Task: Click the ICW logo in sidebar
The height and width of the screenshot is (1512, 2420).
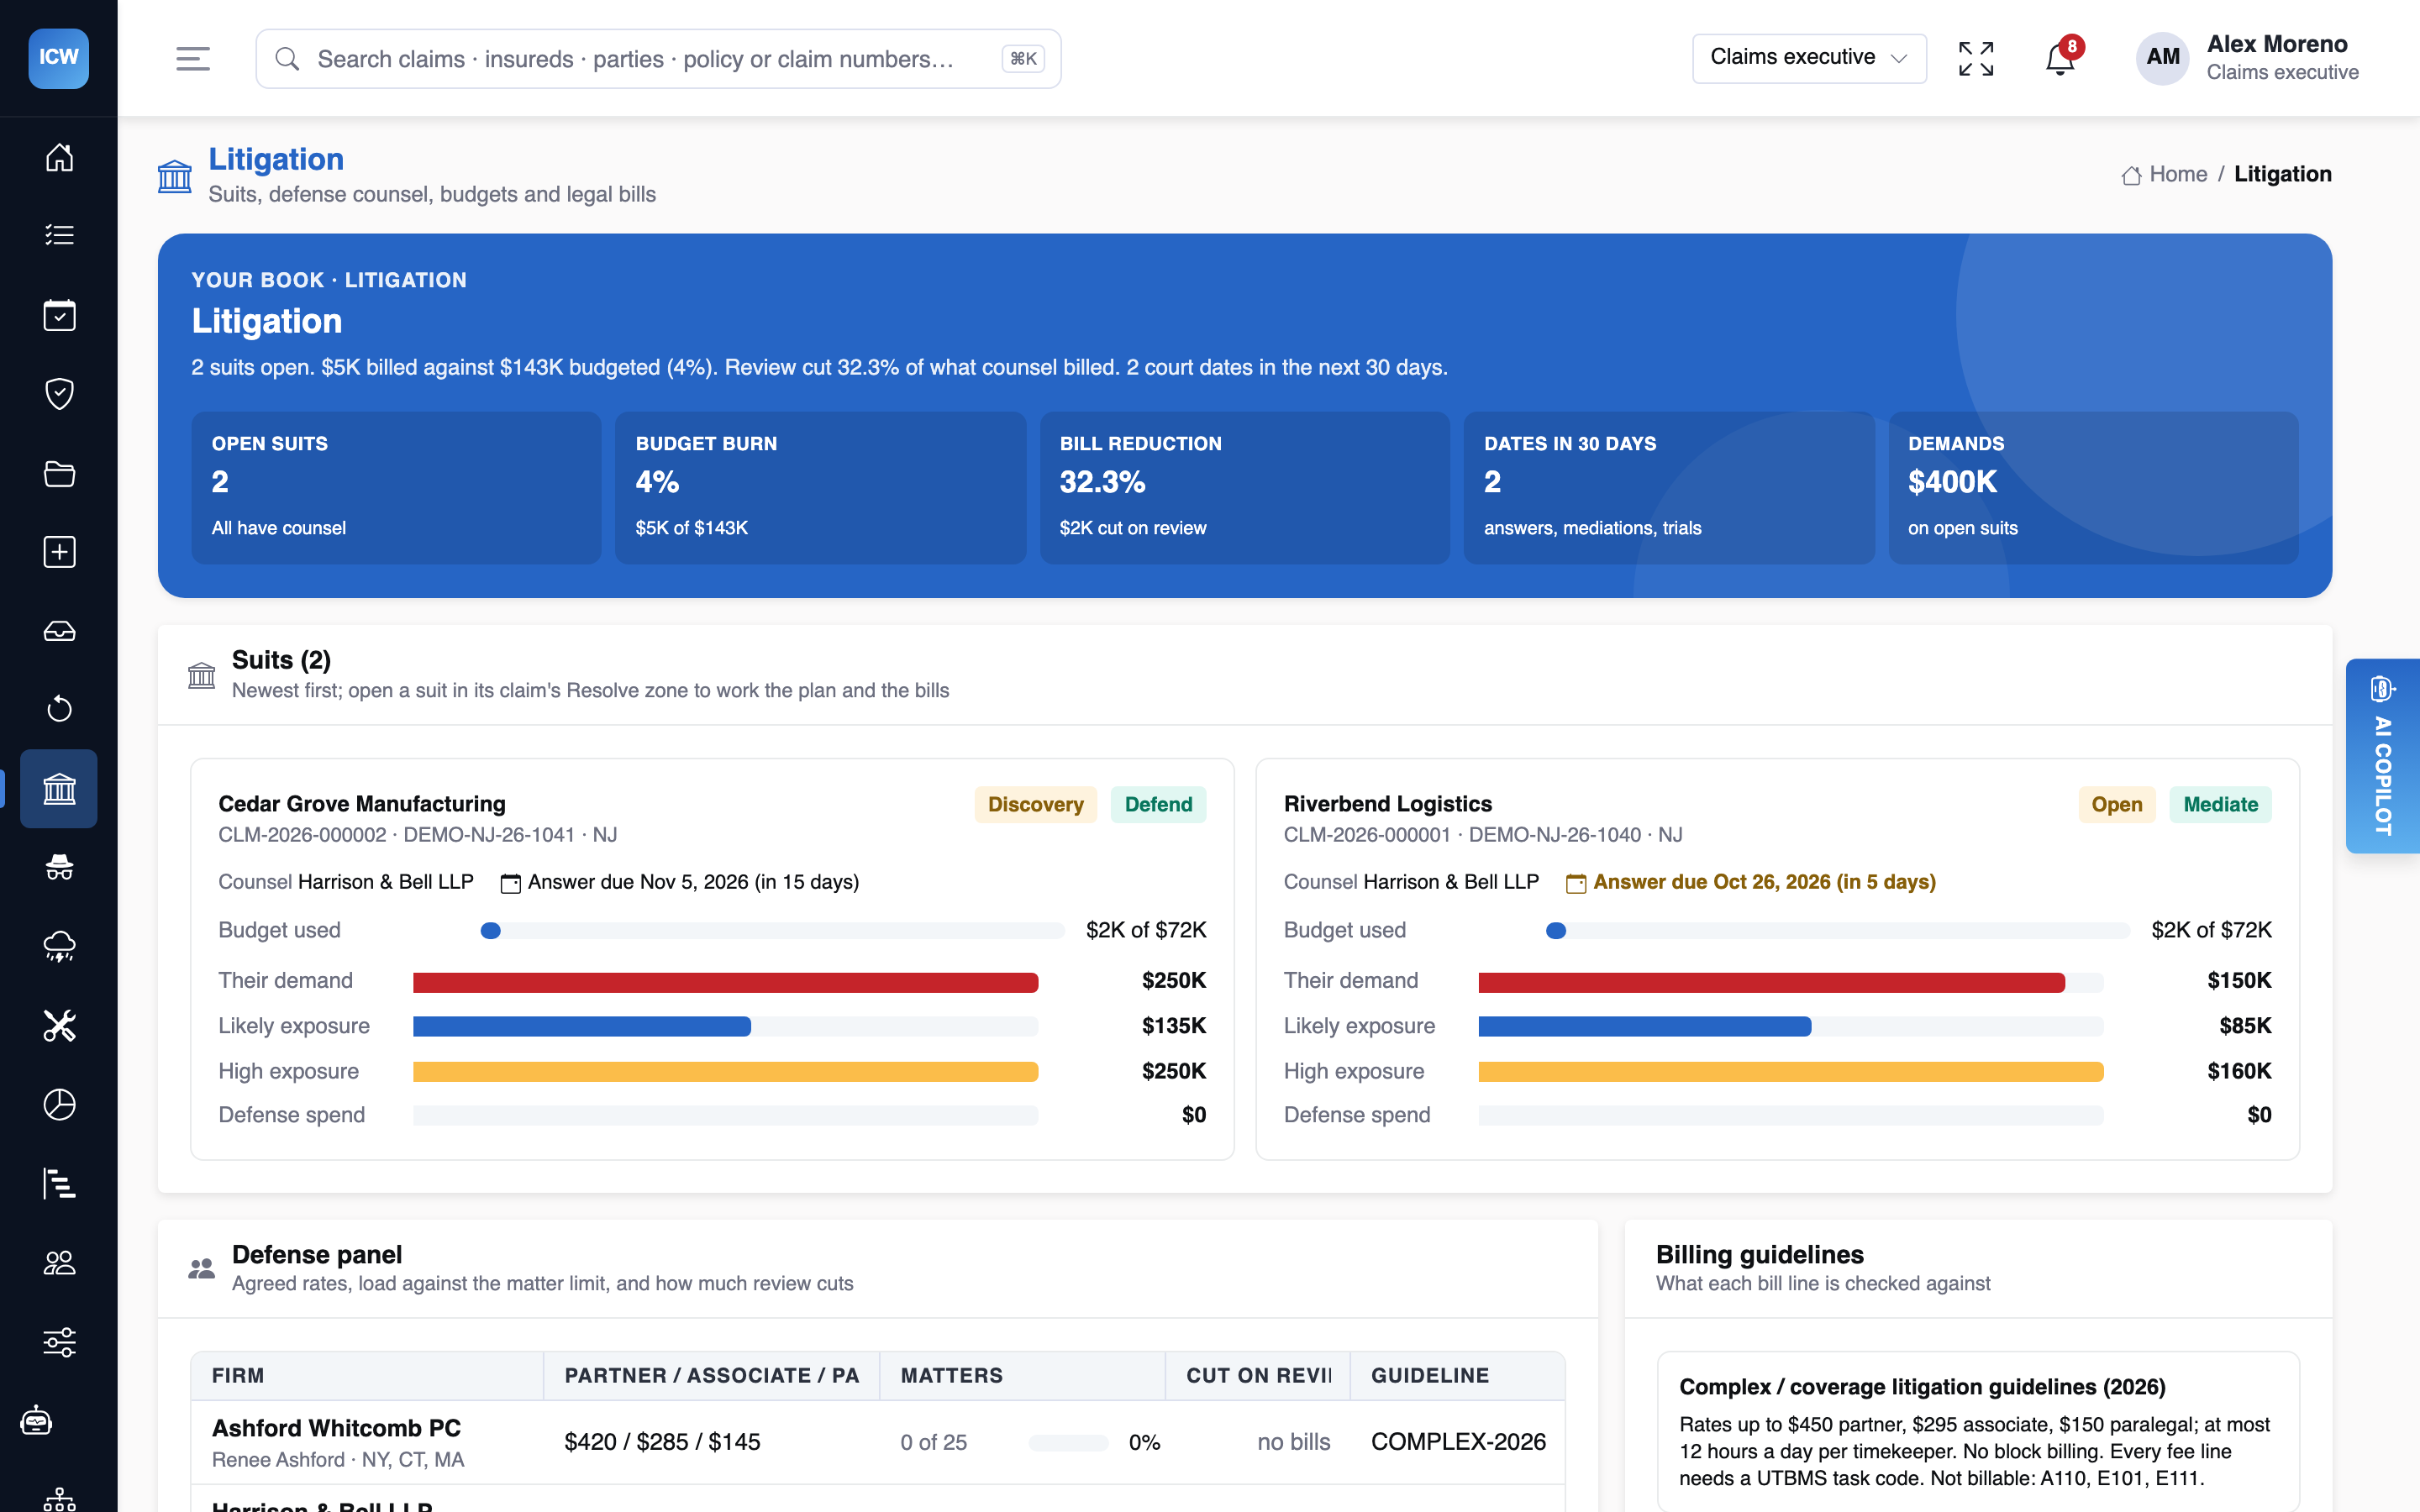Action: pyautogui.click(x=58, y=58)
